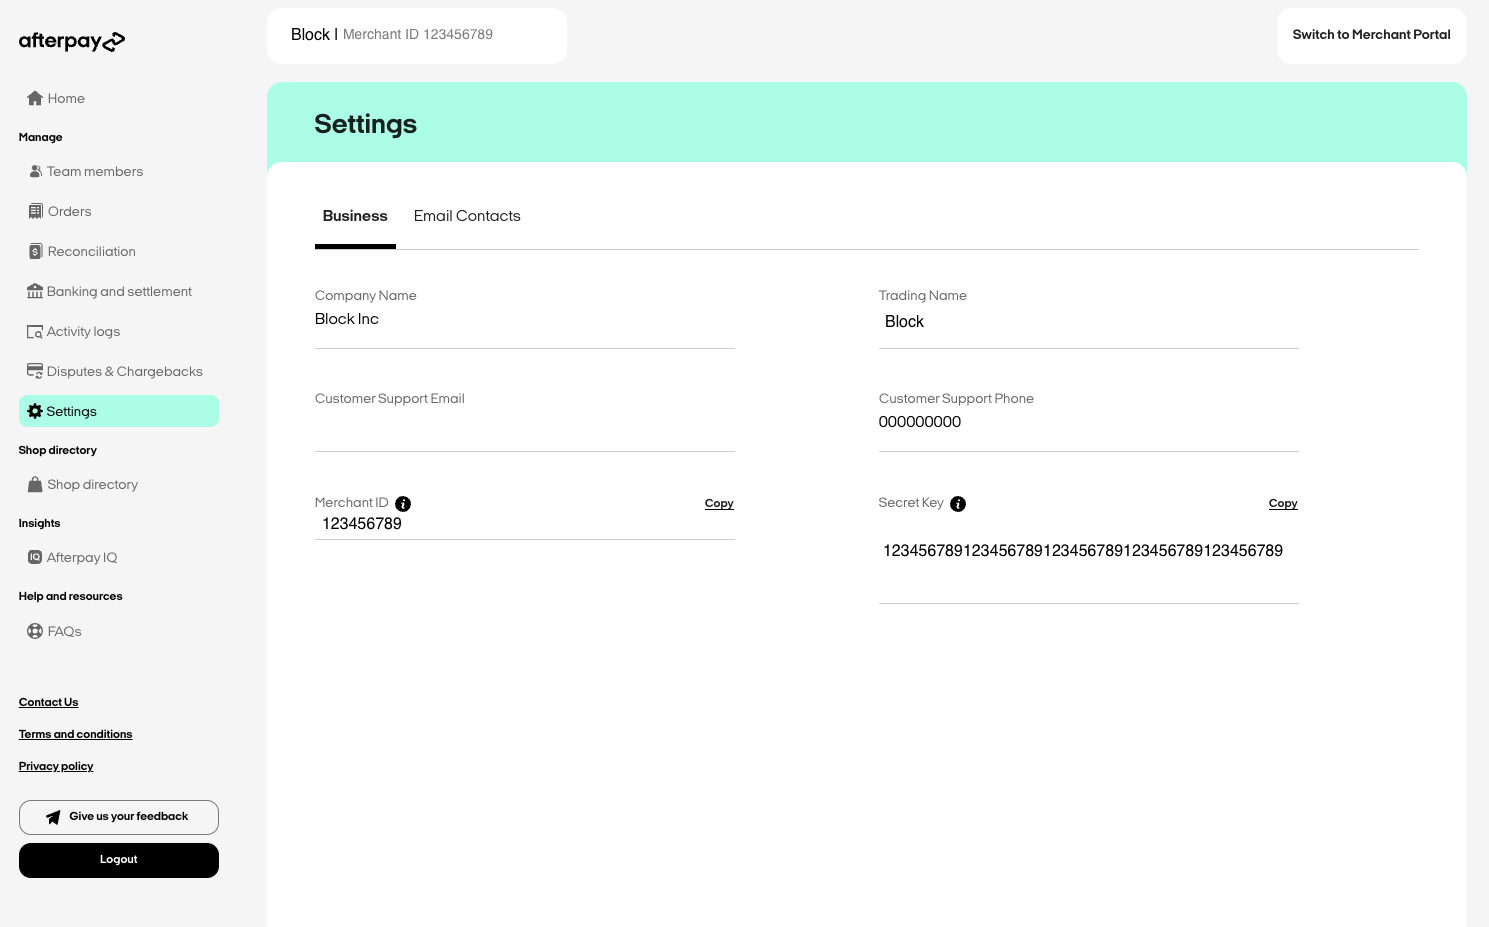Open Team members via its people icon
This screenshot has width=1489, height=927.
pyautogui.click(x=35, y=171)
